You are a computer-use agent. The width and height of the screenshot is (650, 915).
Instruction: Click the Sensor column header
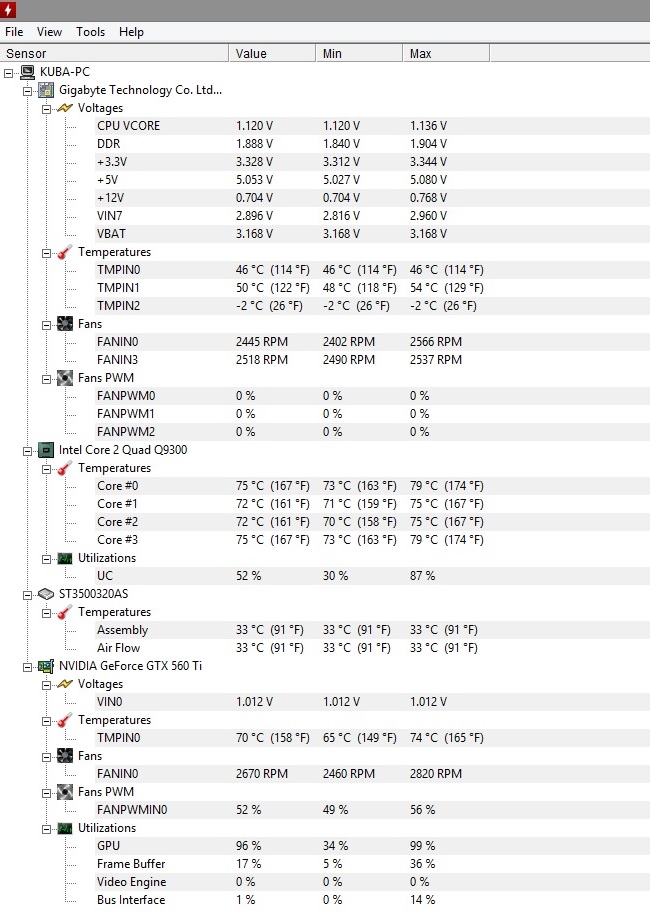coord(26,53)
